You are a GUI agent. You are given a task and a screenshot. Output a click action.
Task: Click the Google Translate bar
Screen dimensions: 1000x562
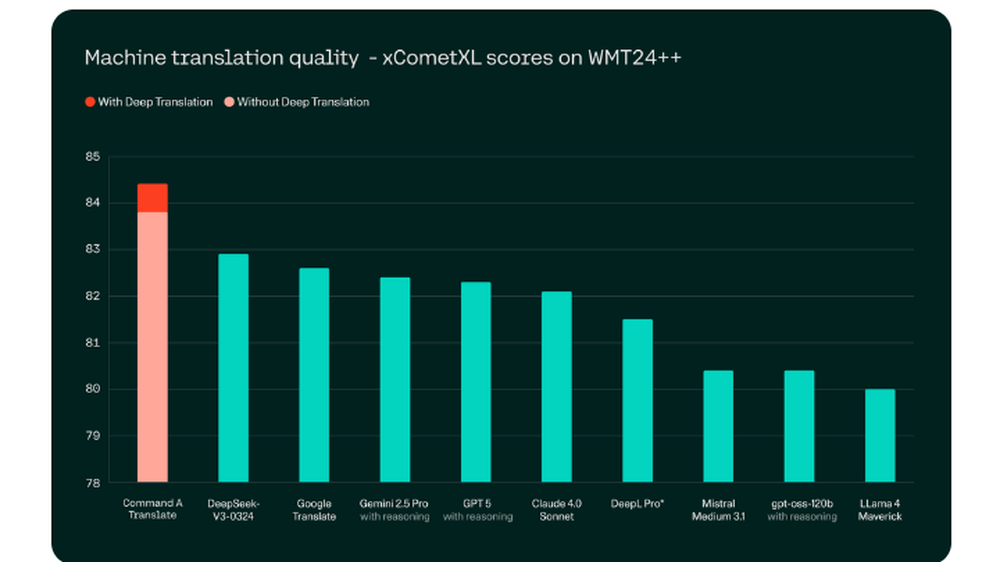click(x=314, y=375)
